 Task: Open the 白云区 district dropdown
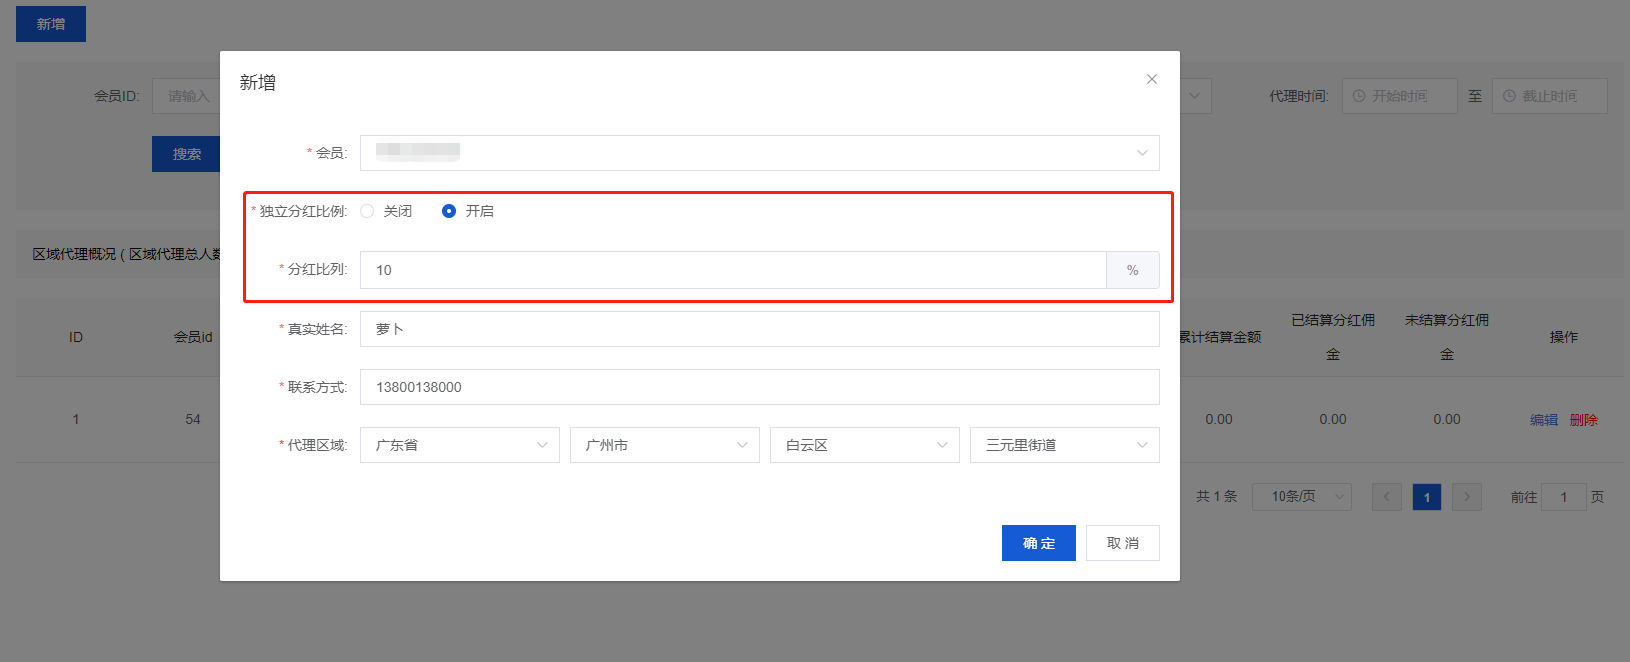[x=864, y=445]
